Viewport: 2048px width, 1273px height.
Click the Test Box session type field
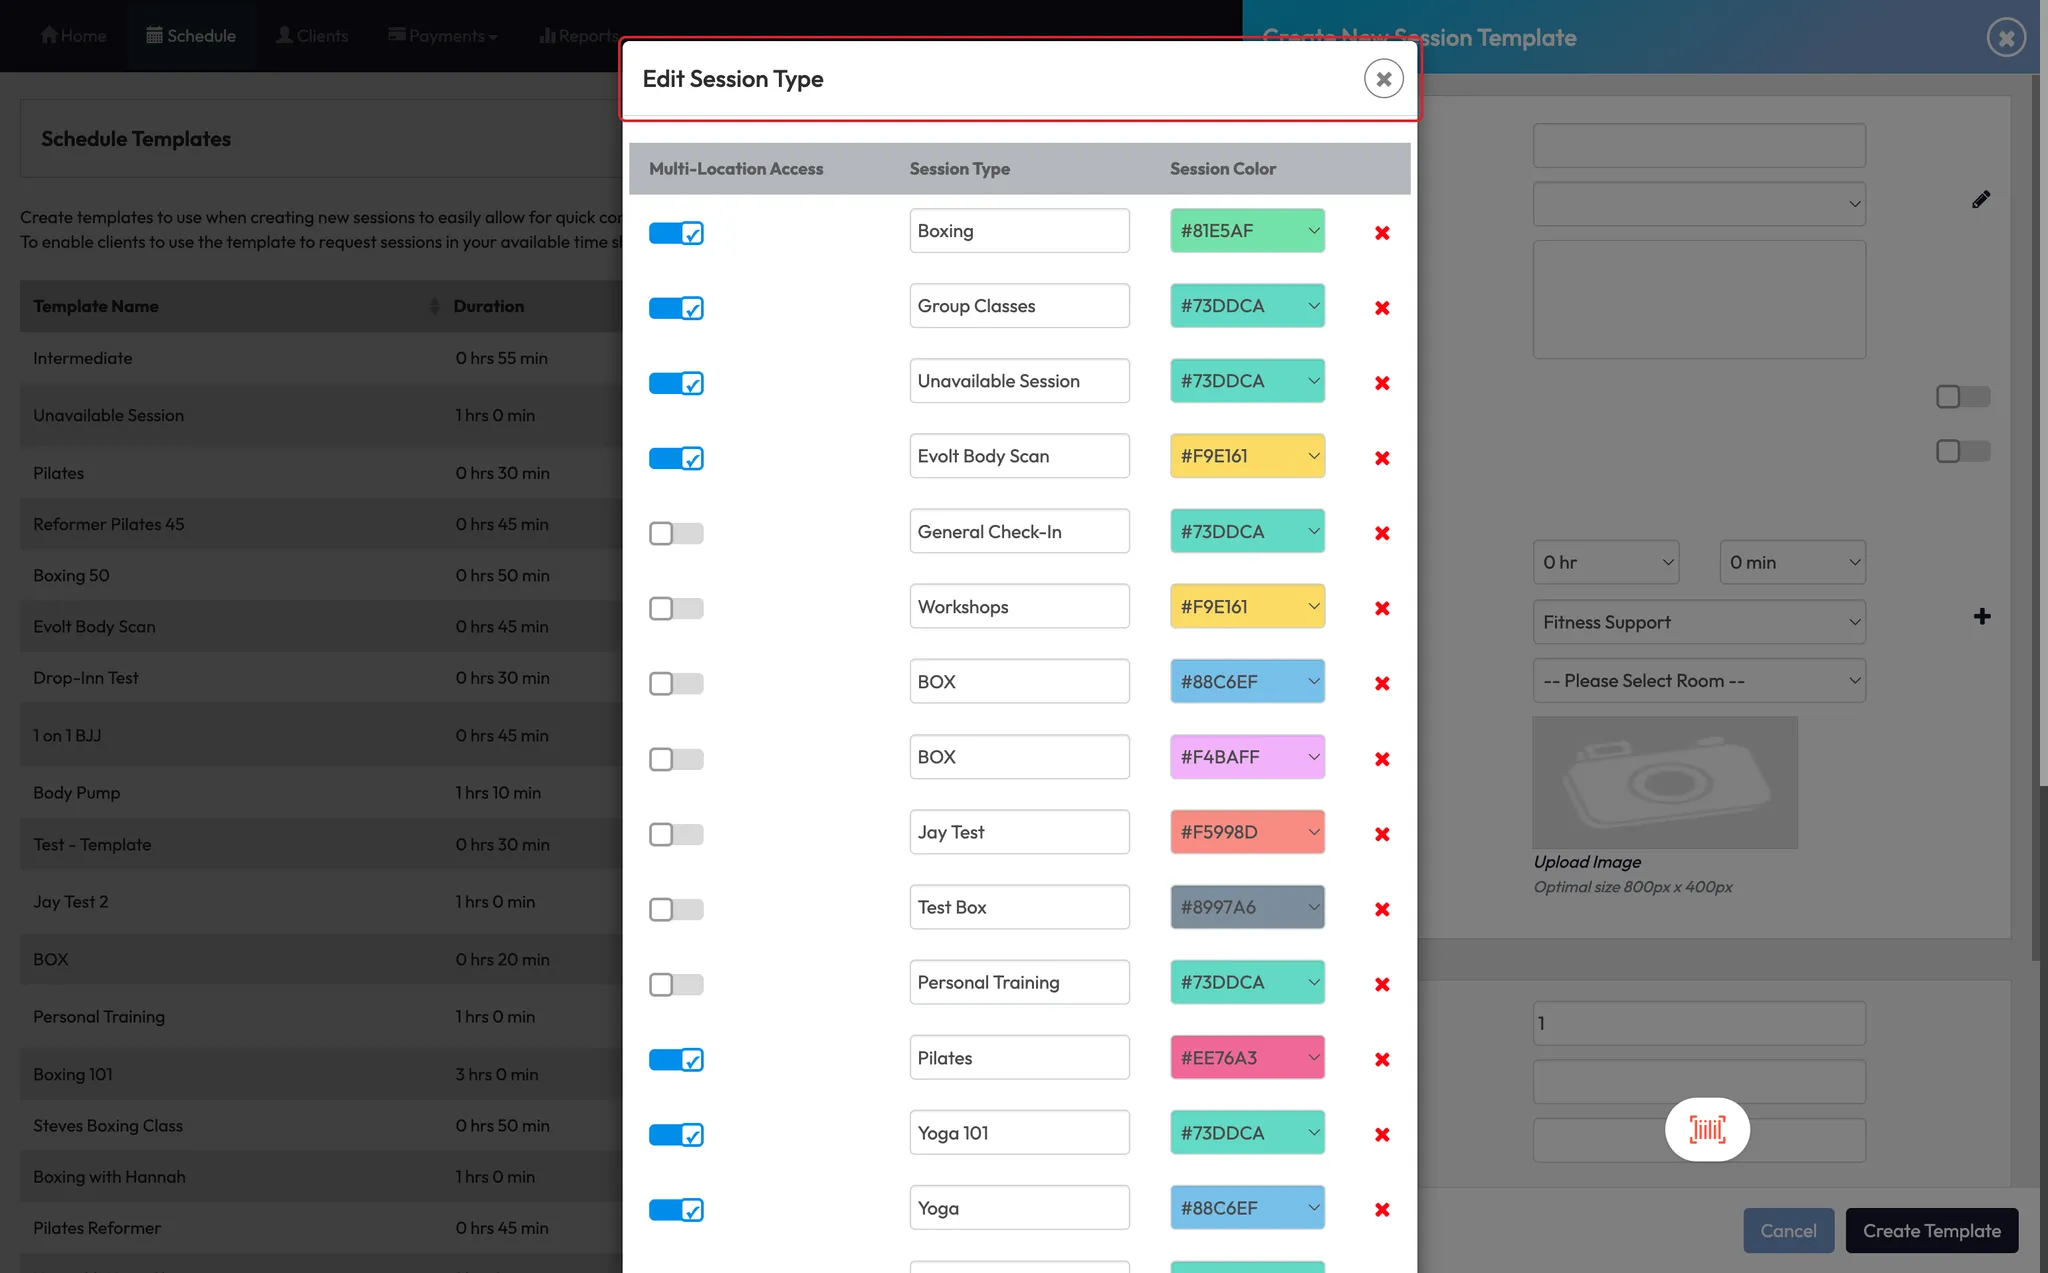(1019, 907)
